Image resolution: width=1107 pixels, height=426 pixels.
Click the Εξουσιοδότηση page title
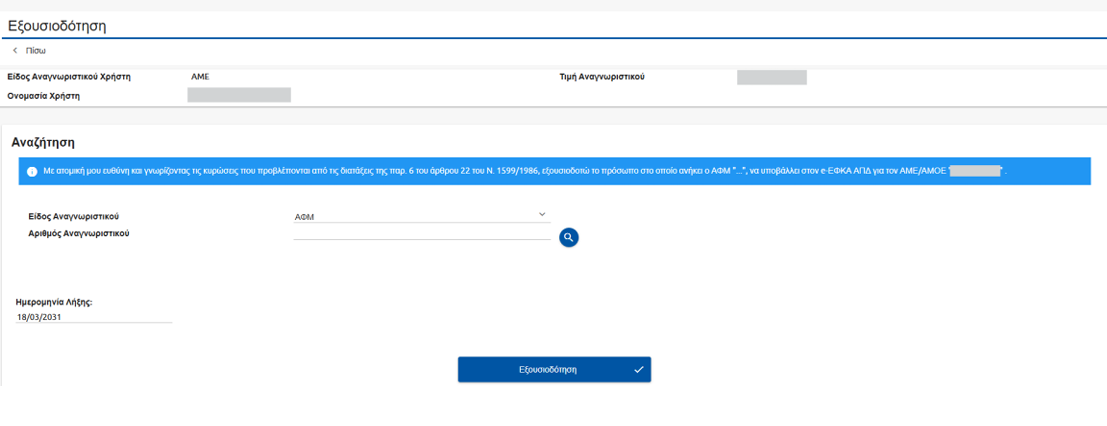[57, 26]
